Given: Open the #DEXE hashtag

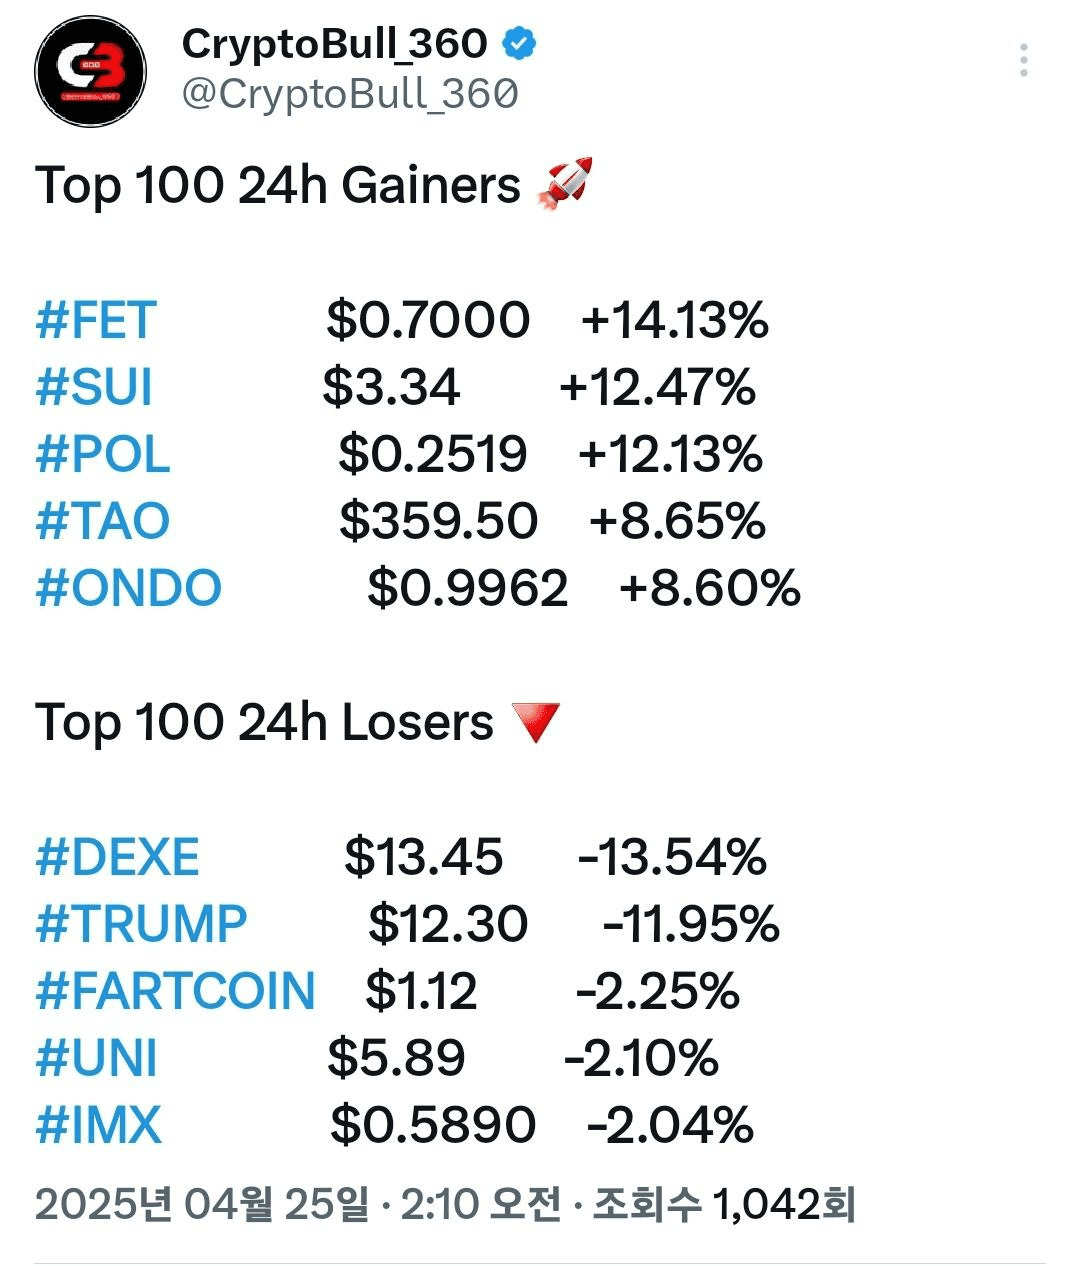Looking at the screenshot, I should (x=117, y=857).
